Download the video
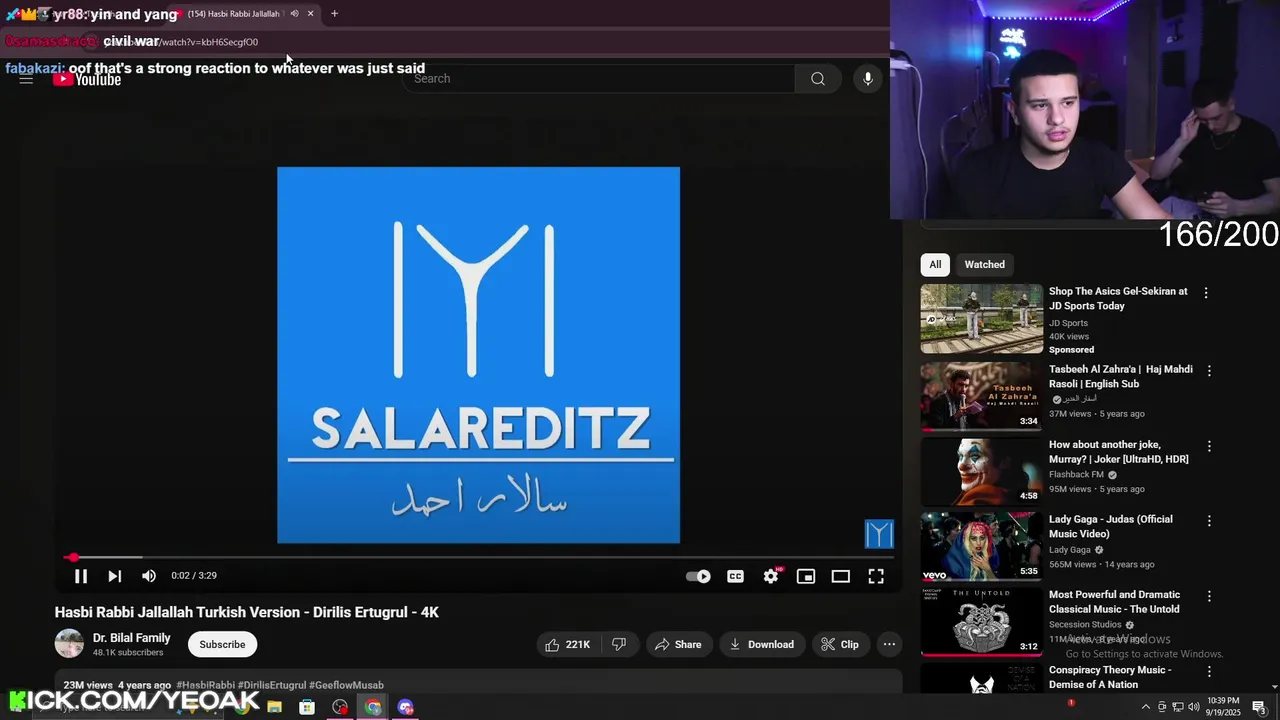Screen dimensions: 1280x720 pyautogui.click(x=762, y=645)
